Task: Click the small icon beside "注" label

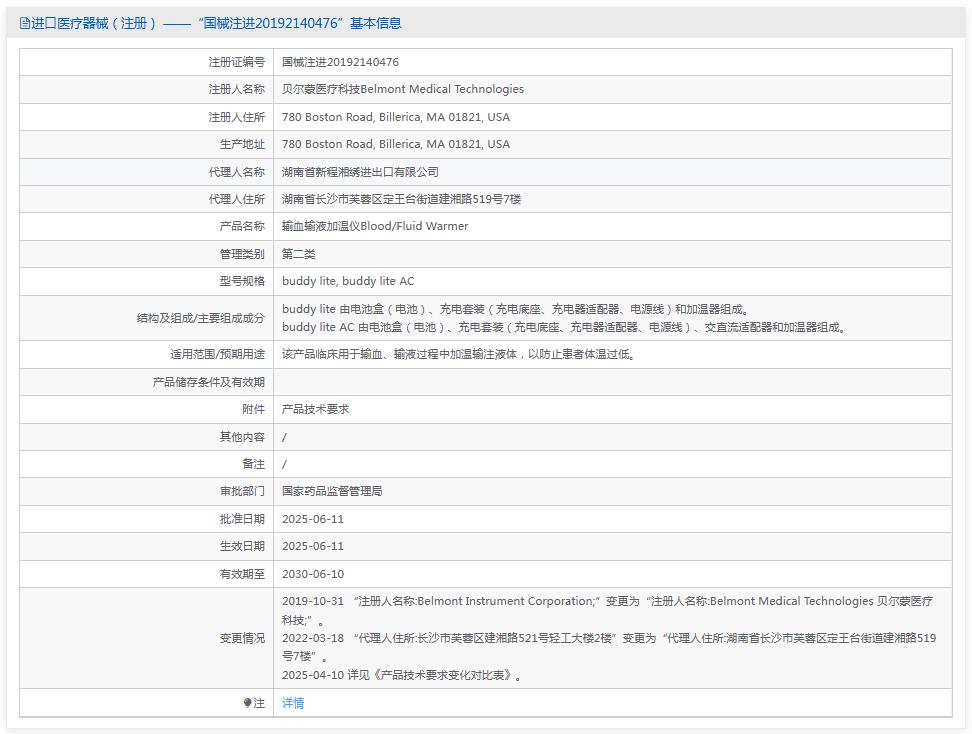Action: [x=249, y=703]
